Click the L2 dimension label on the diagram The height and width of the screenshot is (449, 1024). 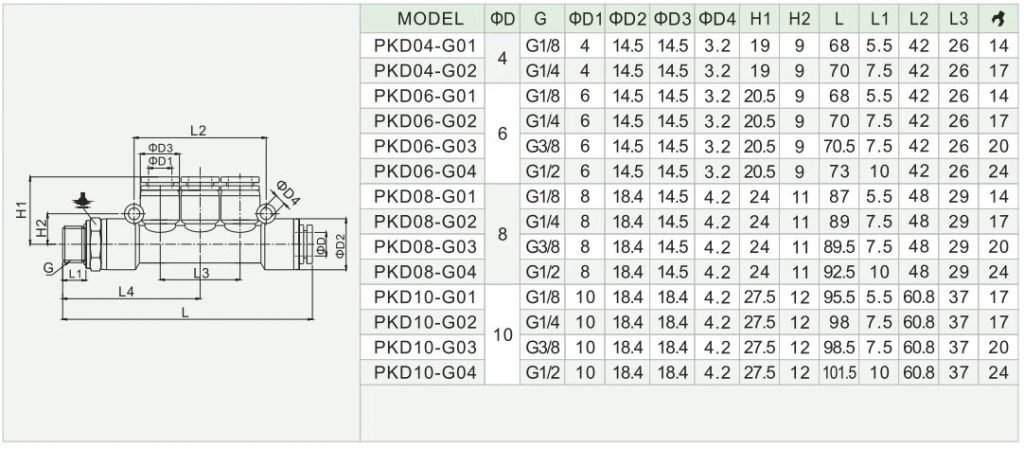tap(198, 130)
